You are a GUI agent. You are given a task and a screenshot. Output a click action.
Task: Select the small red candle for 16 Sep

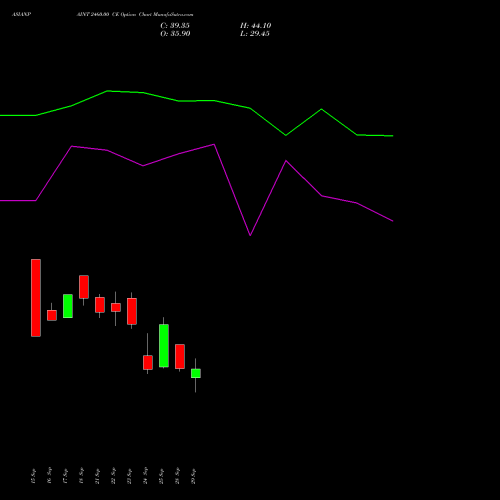tap(52, 315)
